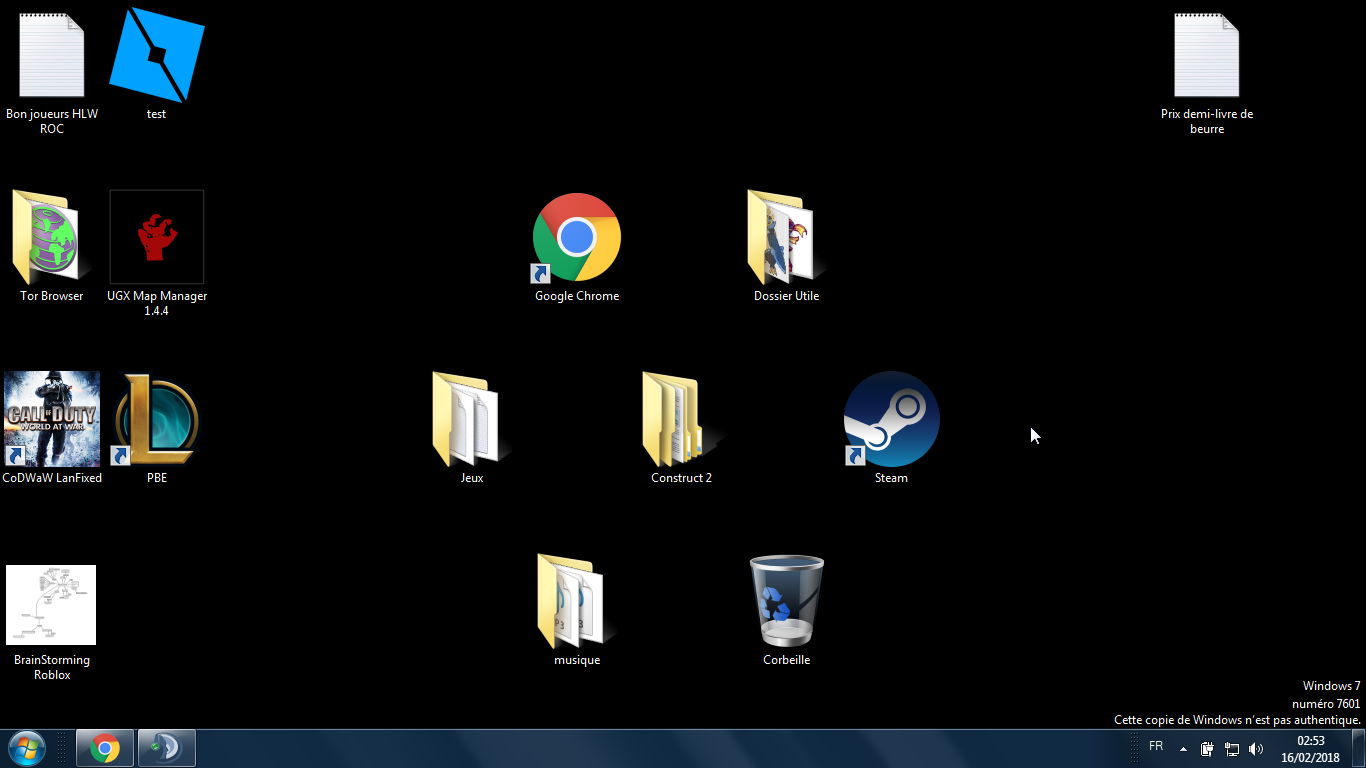1366x768 pixels.
Task: Click the FR language indicator
Action: tap(1156, 746)
